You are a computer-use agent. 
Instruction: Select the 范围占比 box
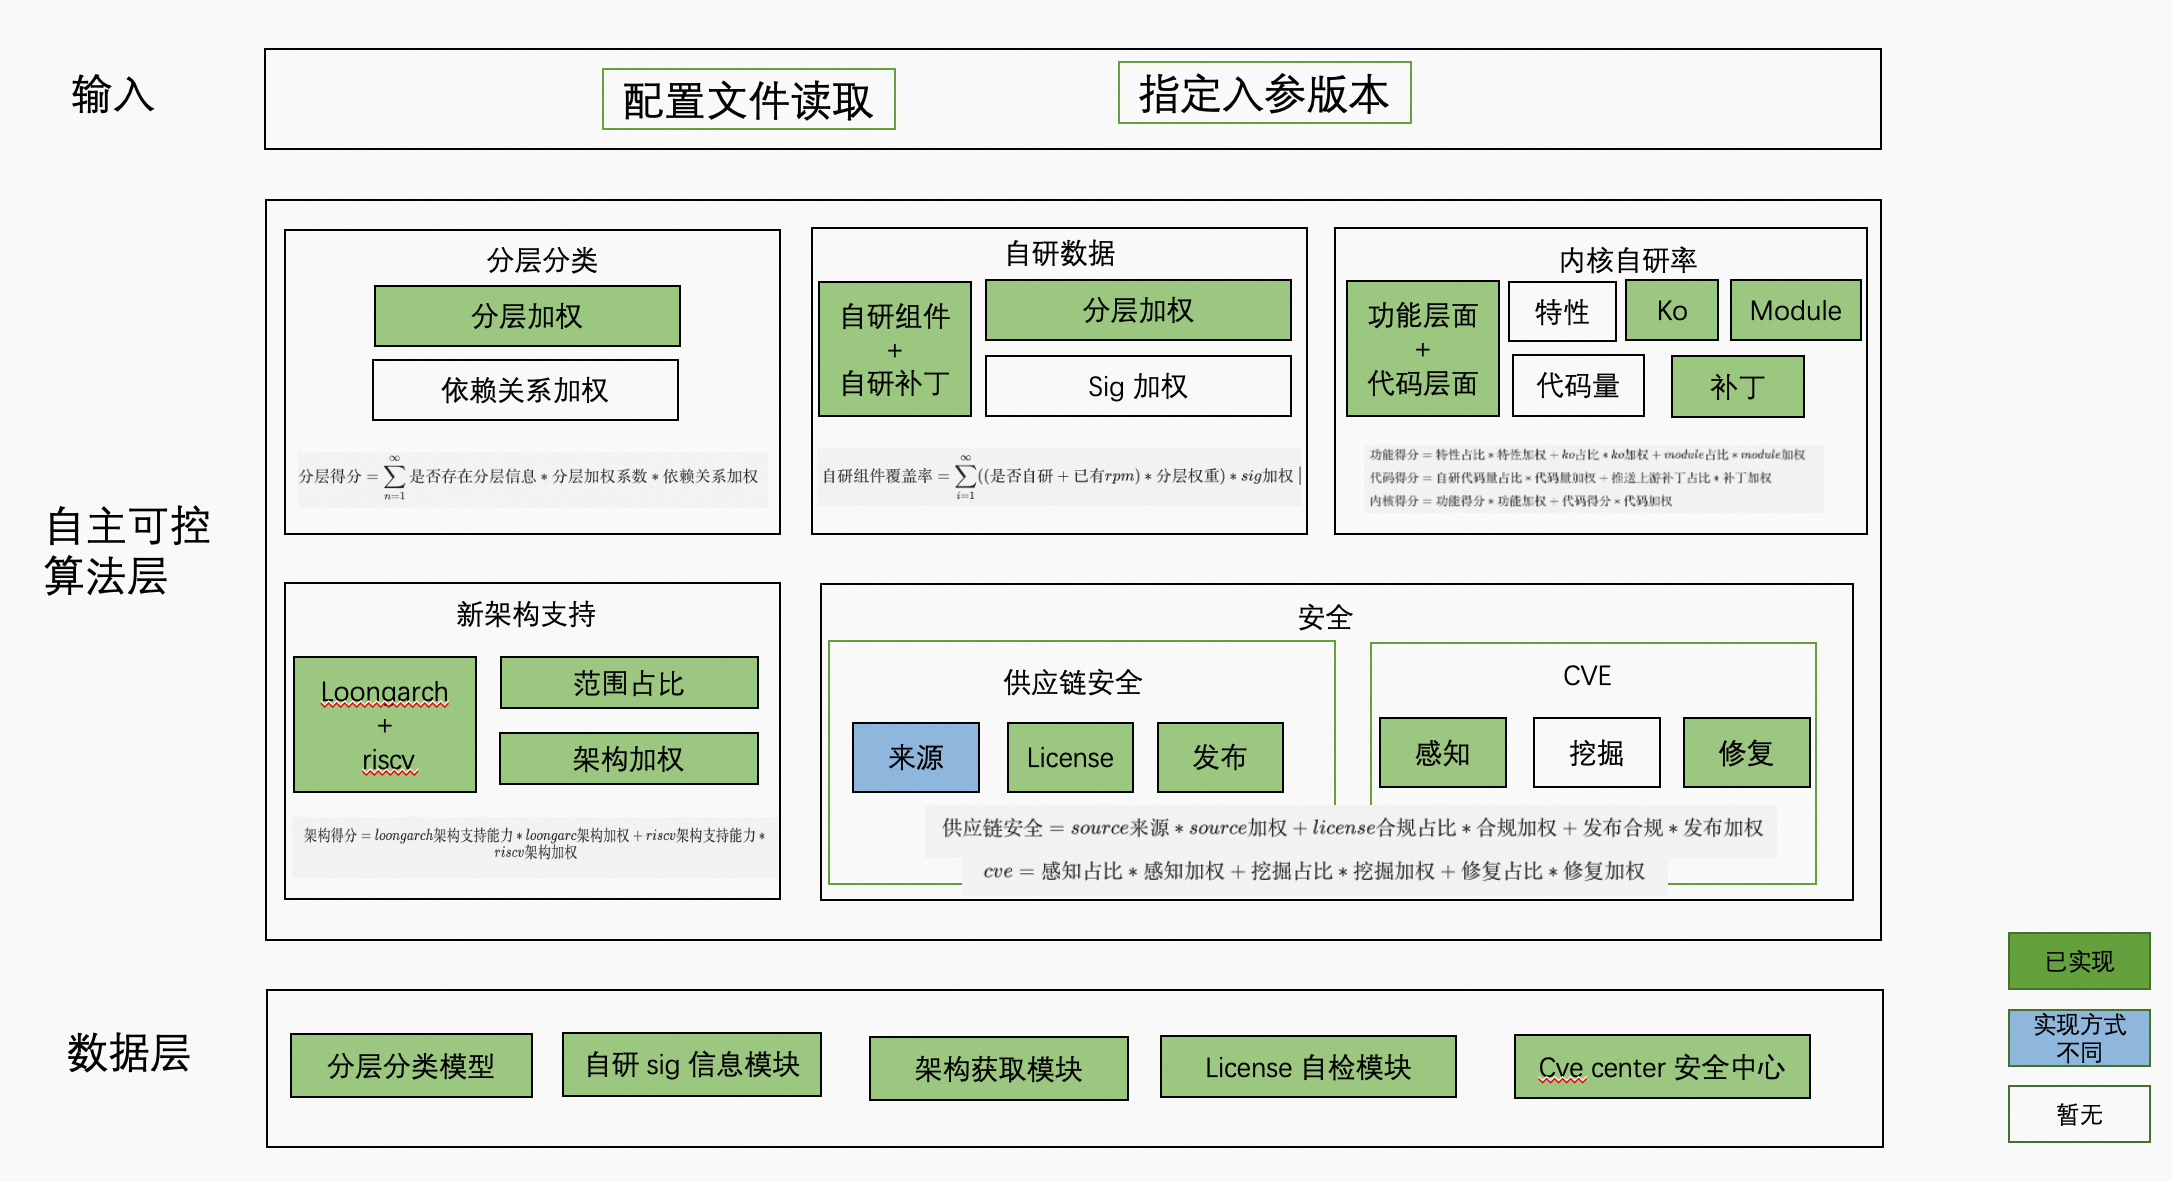(628, 683)
